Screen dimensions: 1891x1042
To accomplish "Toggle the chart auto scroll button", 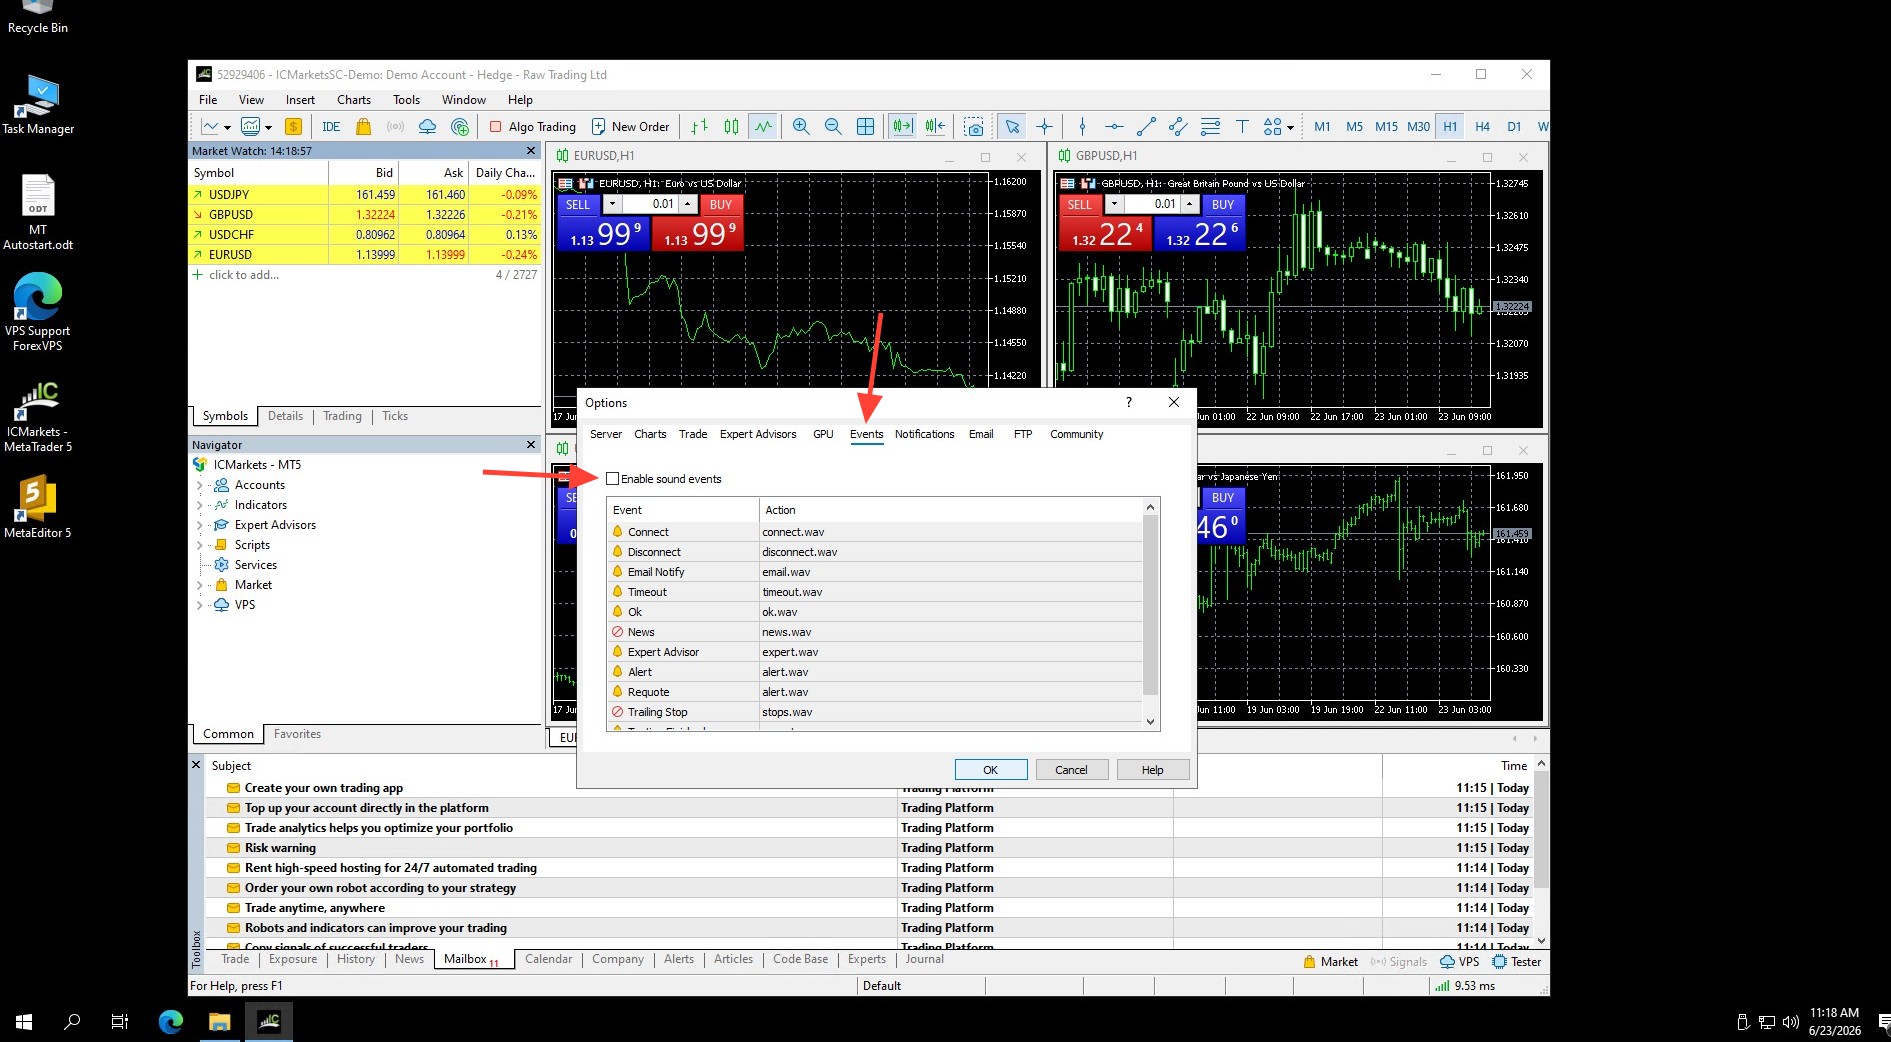I will tap(903, 127).
